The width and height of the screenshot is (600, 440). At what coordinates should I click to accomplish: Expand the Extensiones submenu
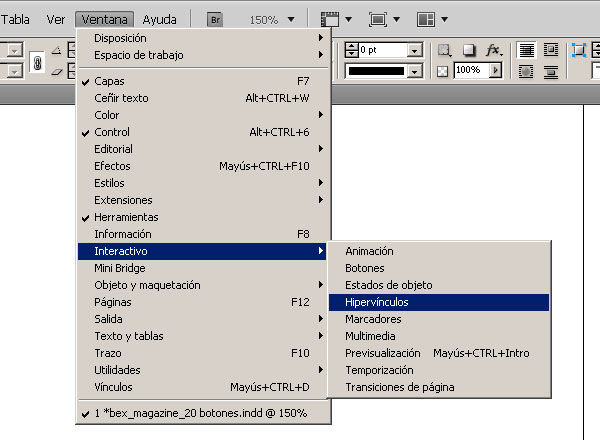(x=202, y=200)
